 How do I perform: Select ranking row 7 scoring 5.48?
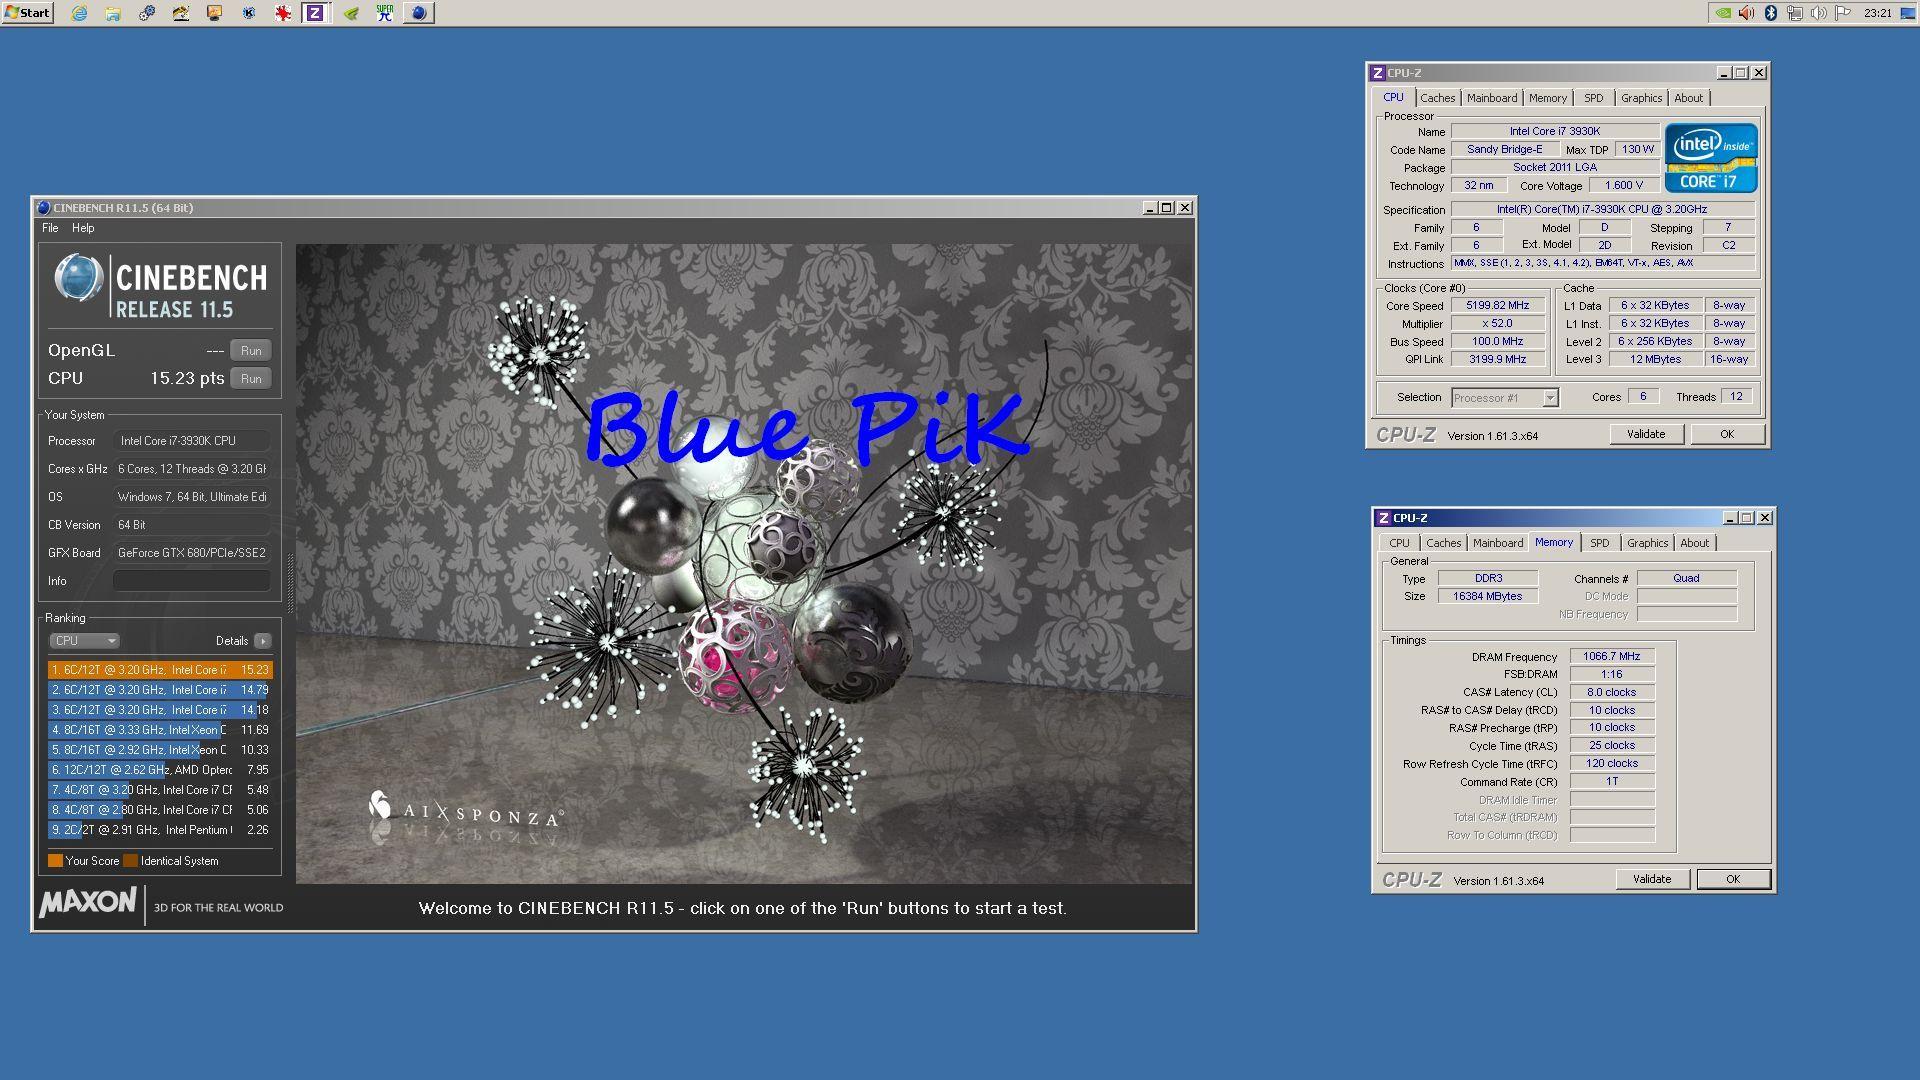click(160, 790)
